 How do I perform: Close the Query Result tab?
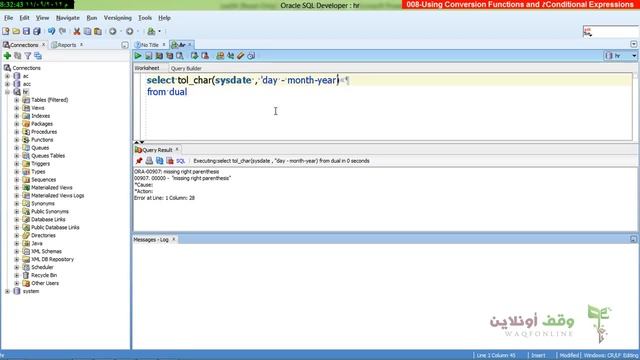(x=177, y=149)
